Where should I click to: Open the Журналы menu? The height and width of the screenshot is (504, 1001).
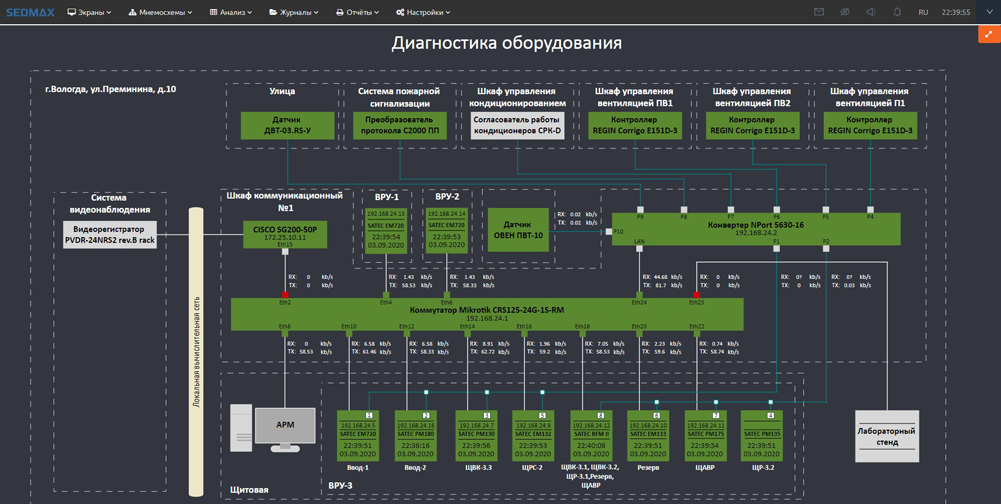pyautogui.click(x=292, y=12)
